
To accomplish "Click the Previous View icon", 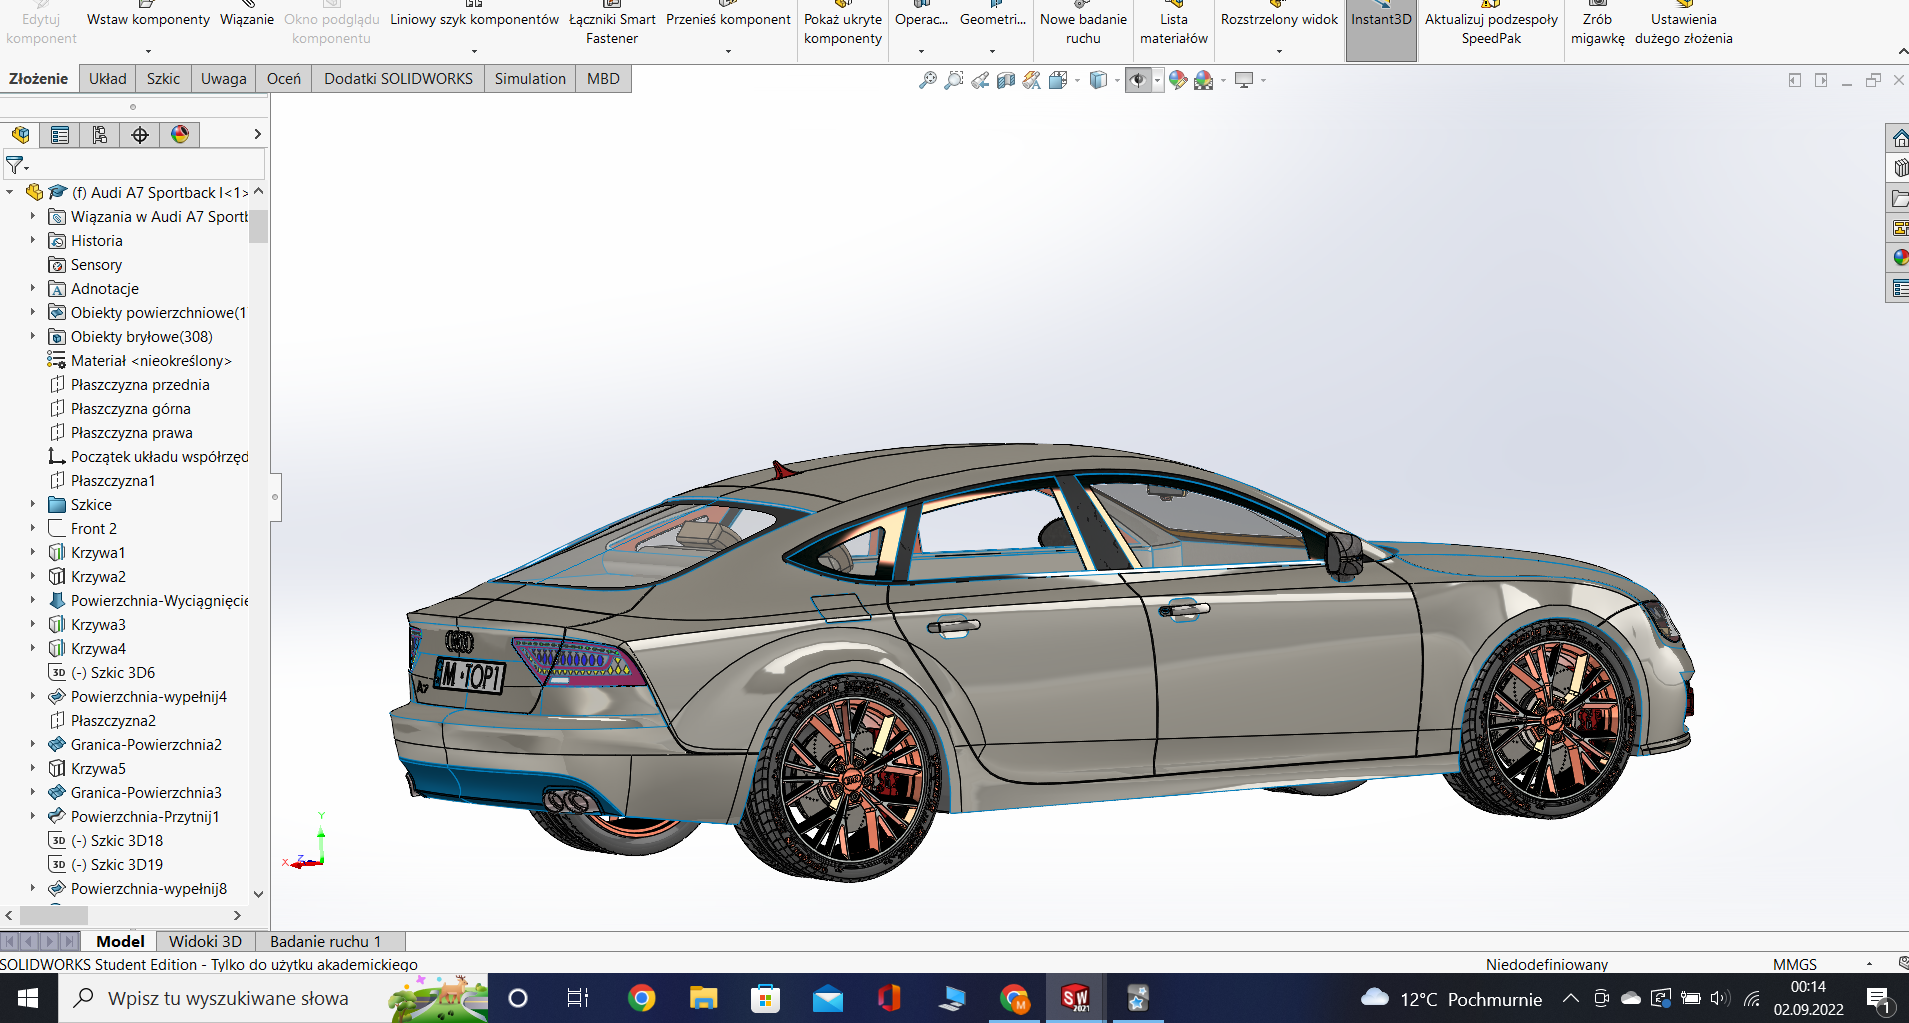I will point(980,80).
